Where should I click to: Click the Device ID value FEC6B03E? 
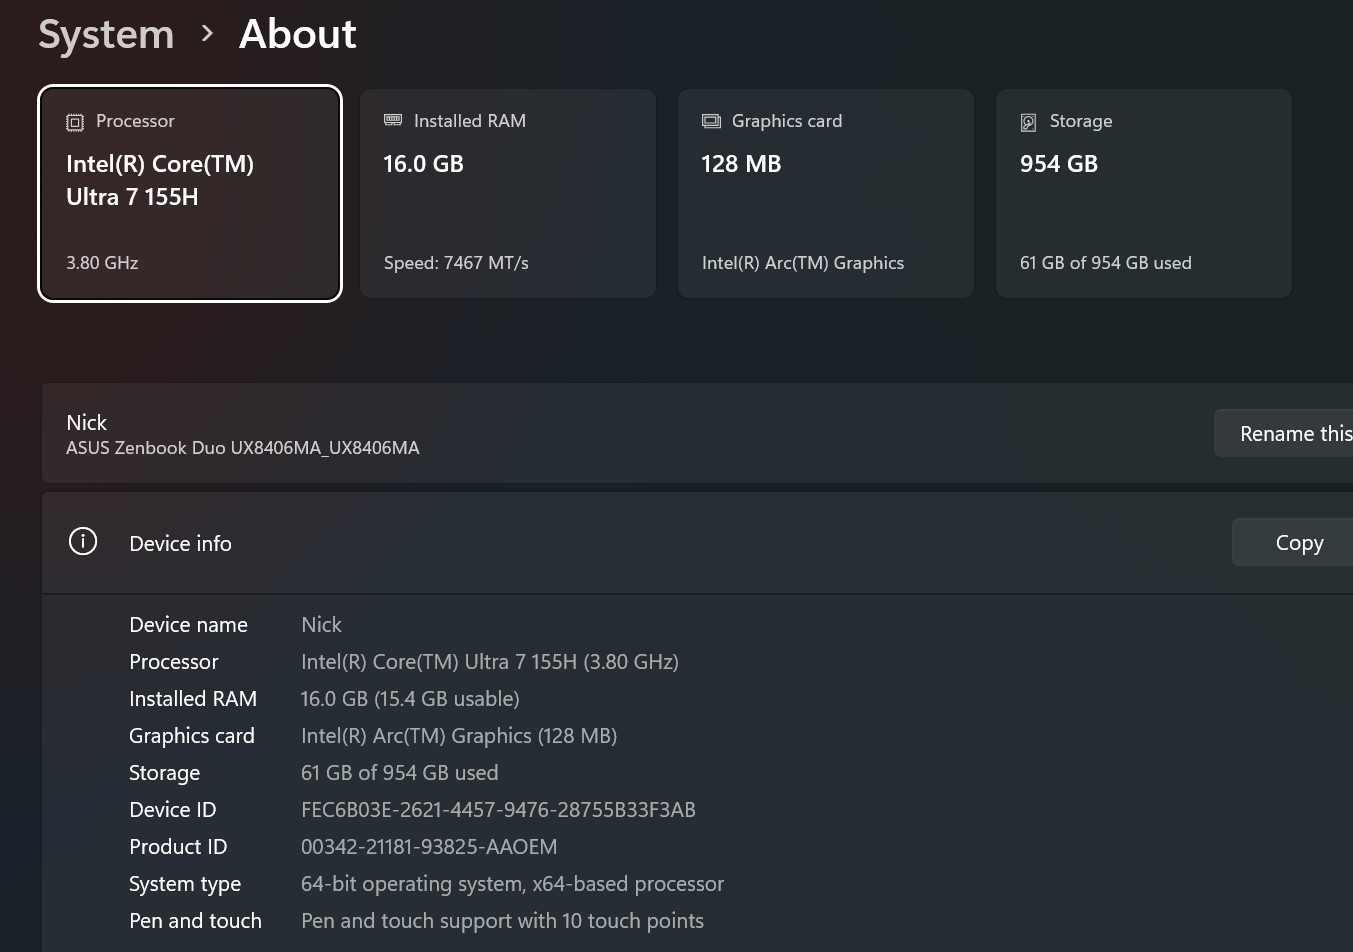[x=498, y=810]
